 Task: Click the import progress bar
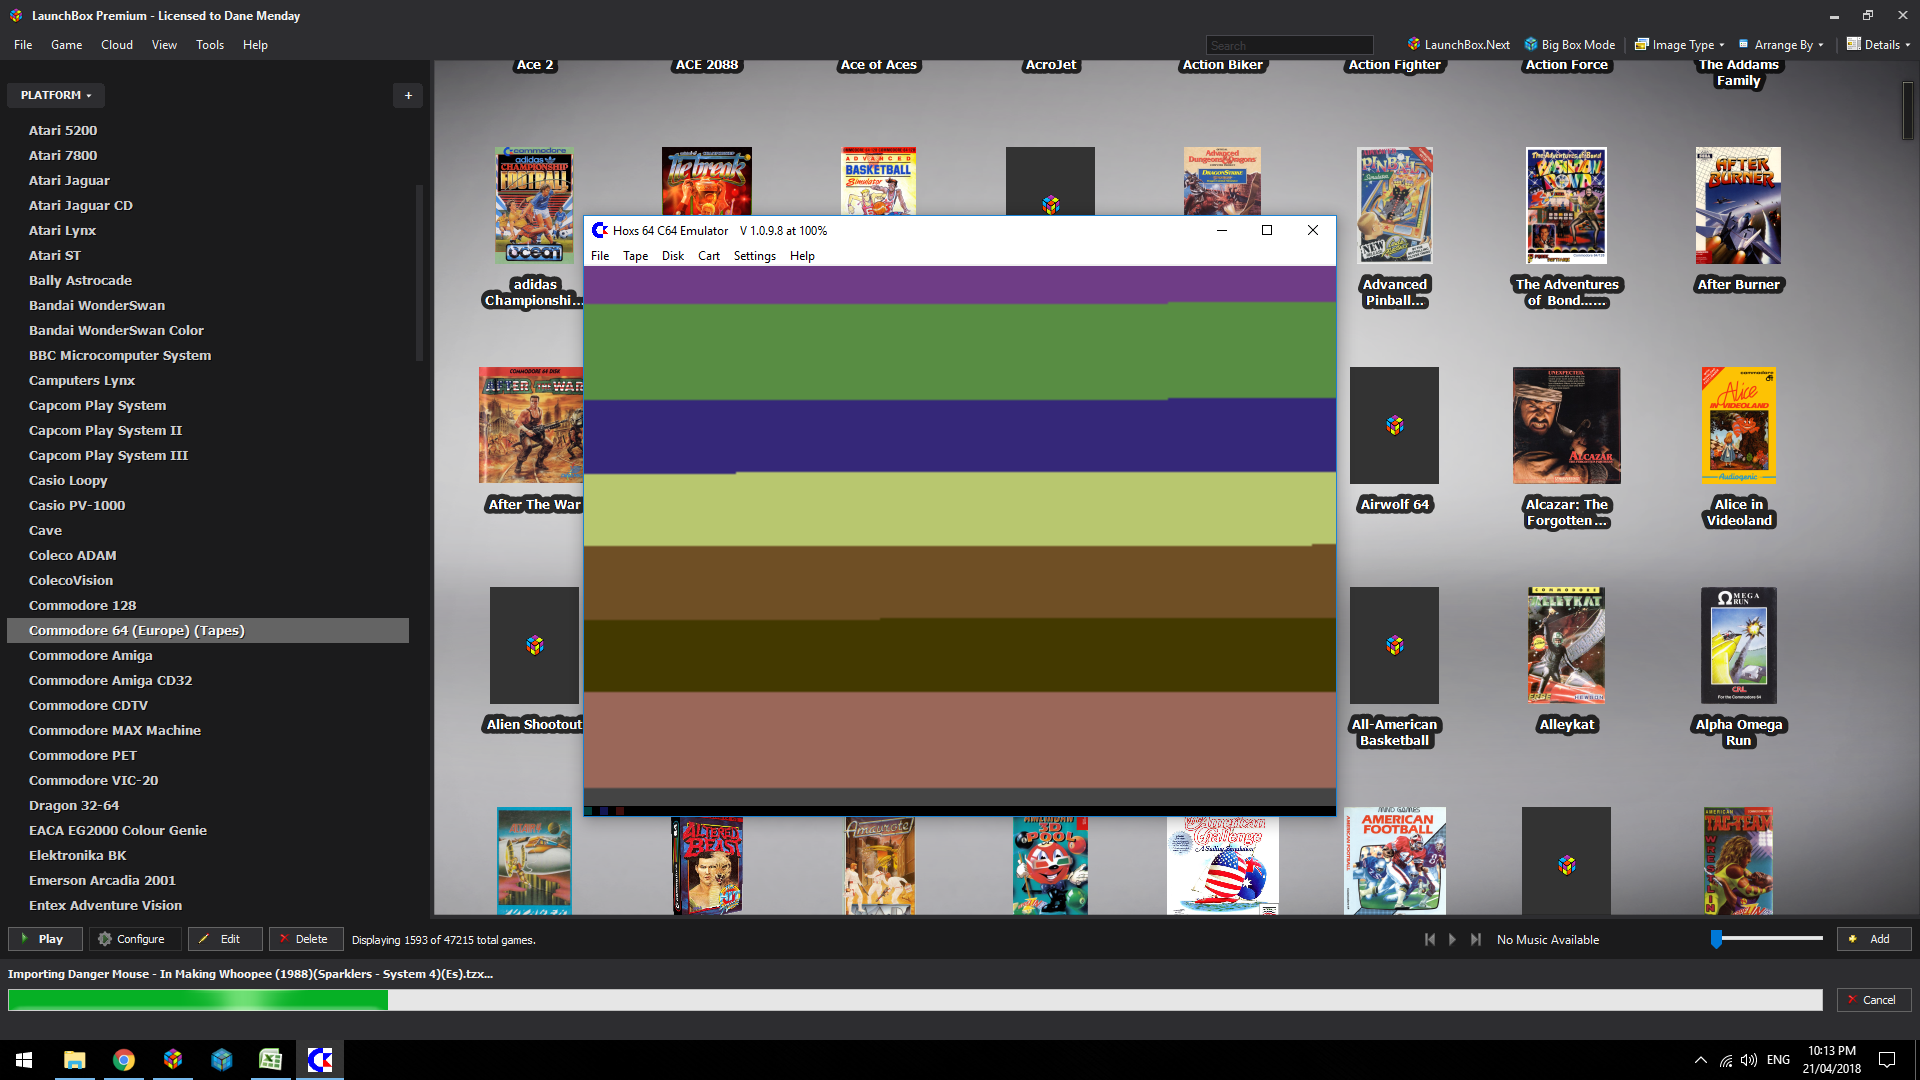click(x=915, y=1000)
